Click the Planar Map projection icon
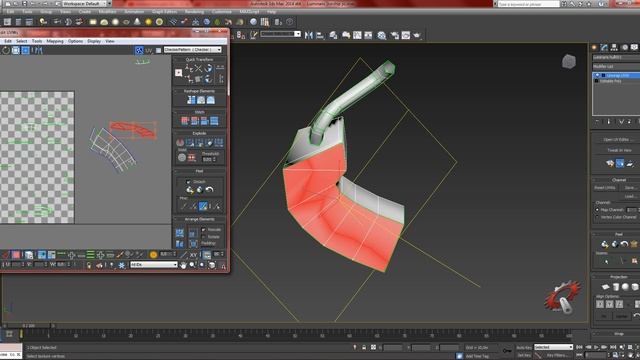 pos(606,287)
